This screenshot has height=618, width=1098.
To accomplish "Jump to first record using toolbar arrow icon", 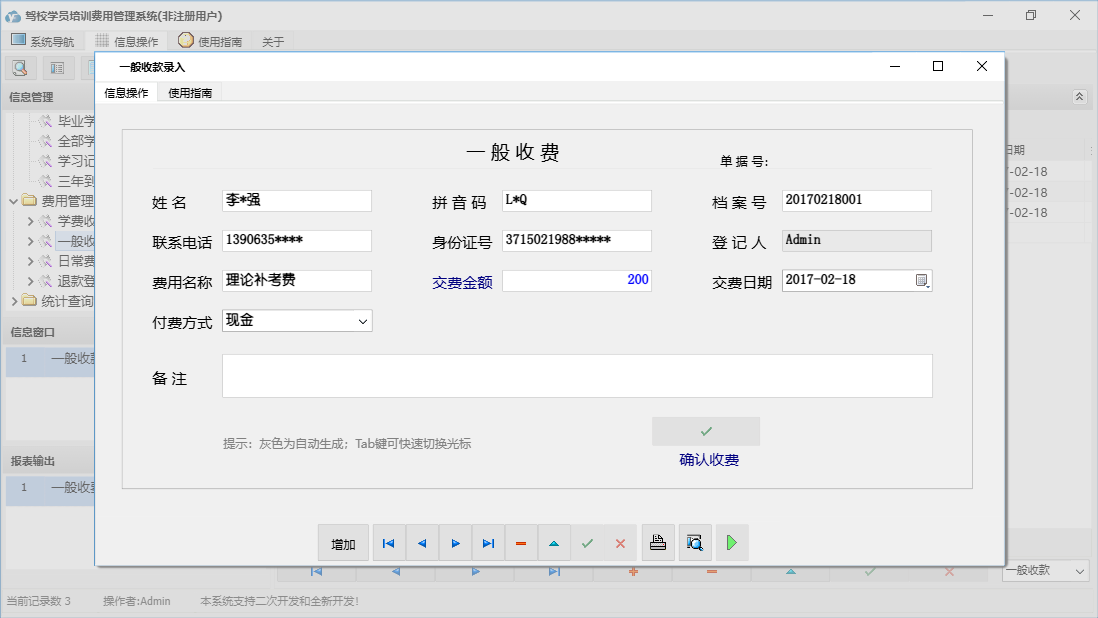I will (x=388, y=542).
